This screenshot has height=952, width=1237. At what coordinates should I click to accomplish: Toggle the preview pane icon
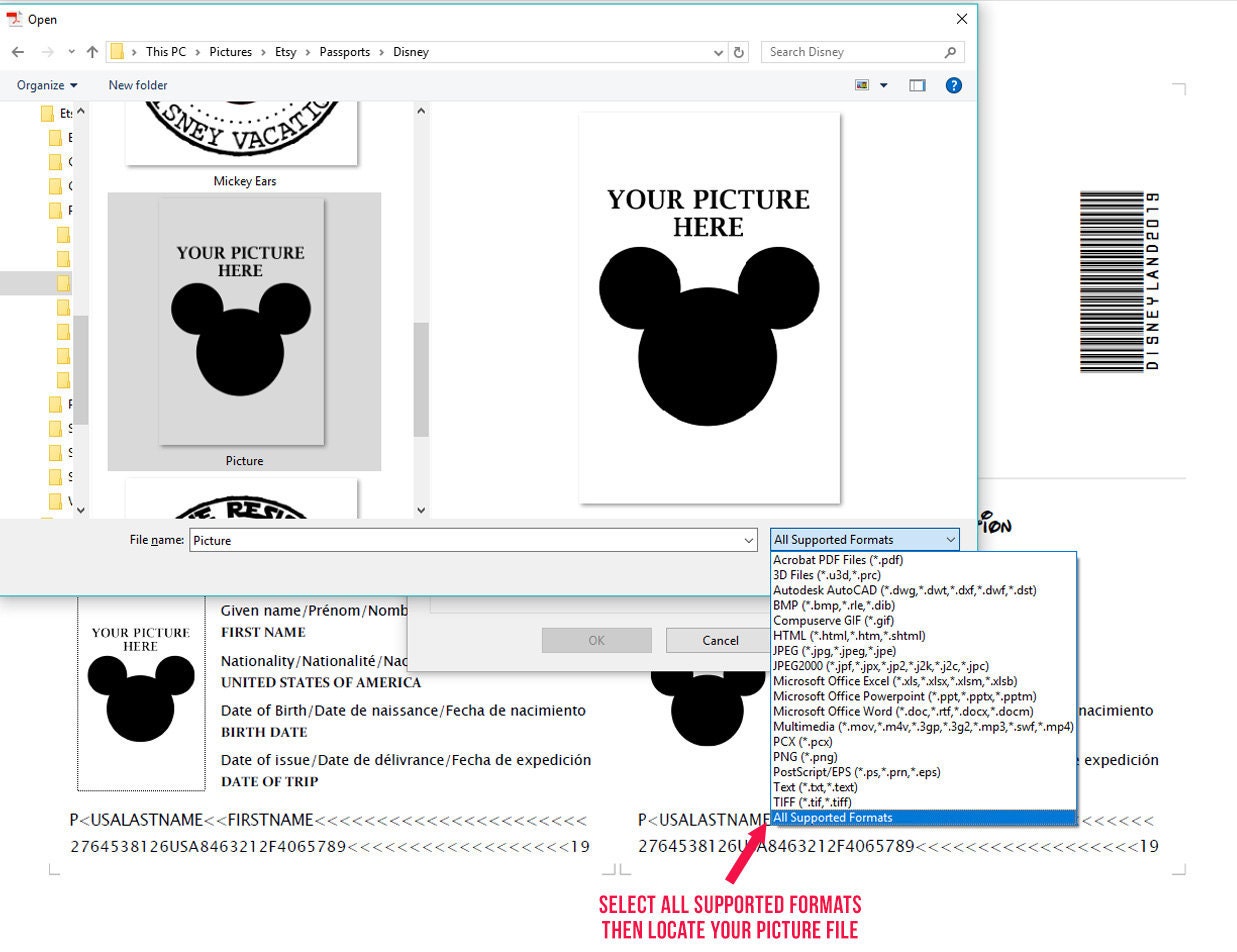pos(917,86)
